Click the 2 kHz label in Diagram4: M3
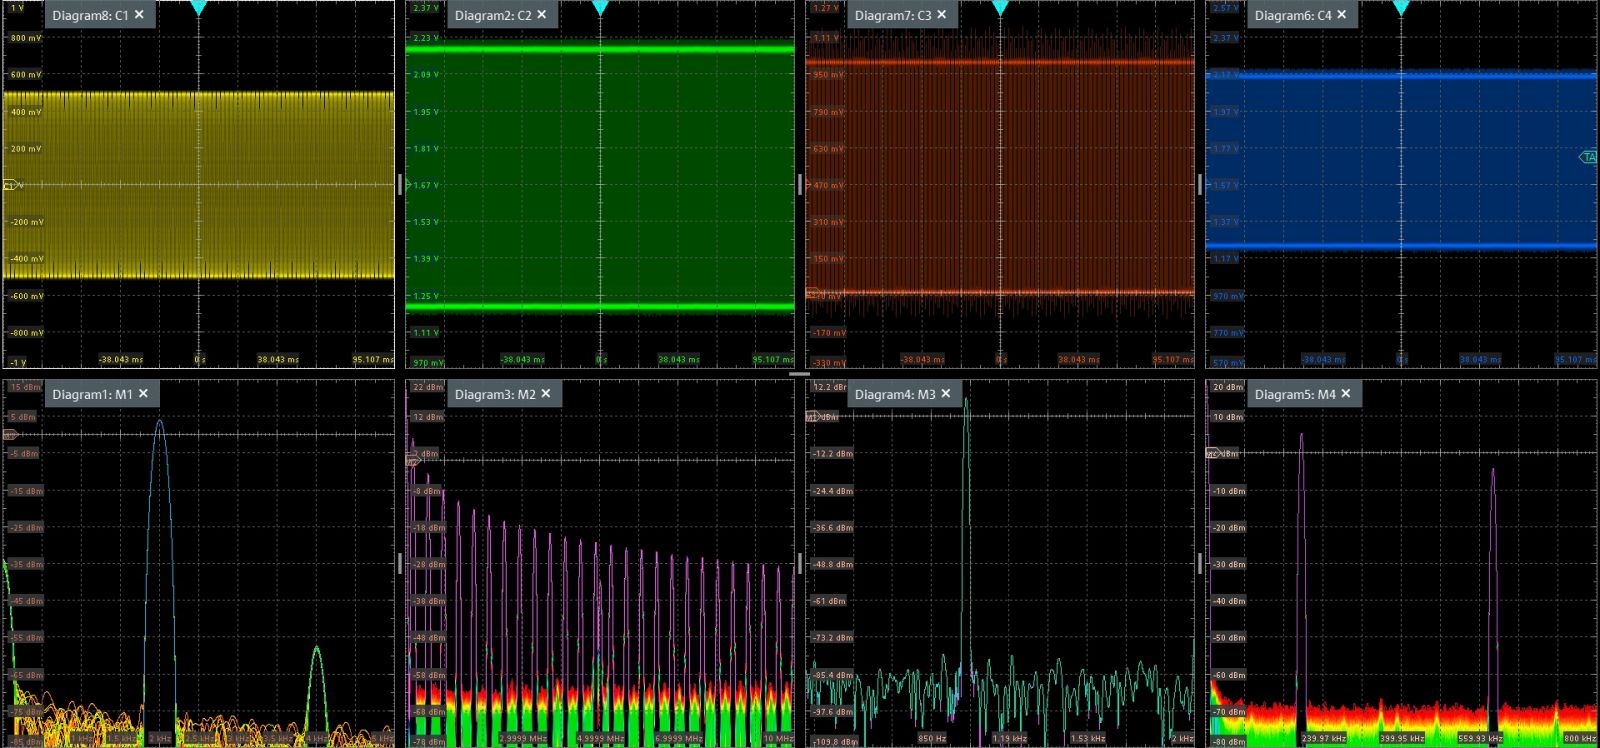The height and width of the screenshot is (748, 1600). tap(1182, 739)
